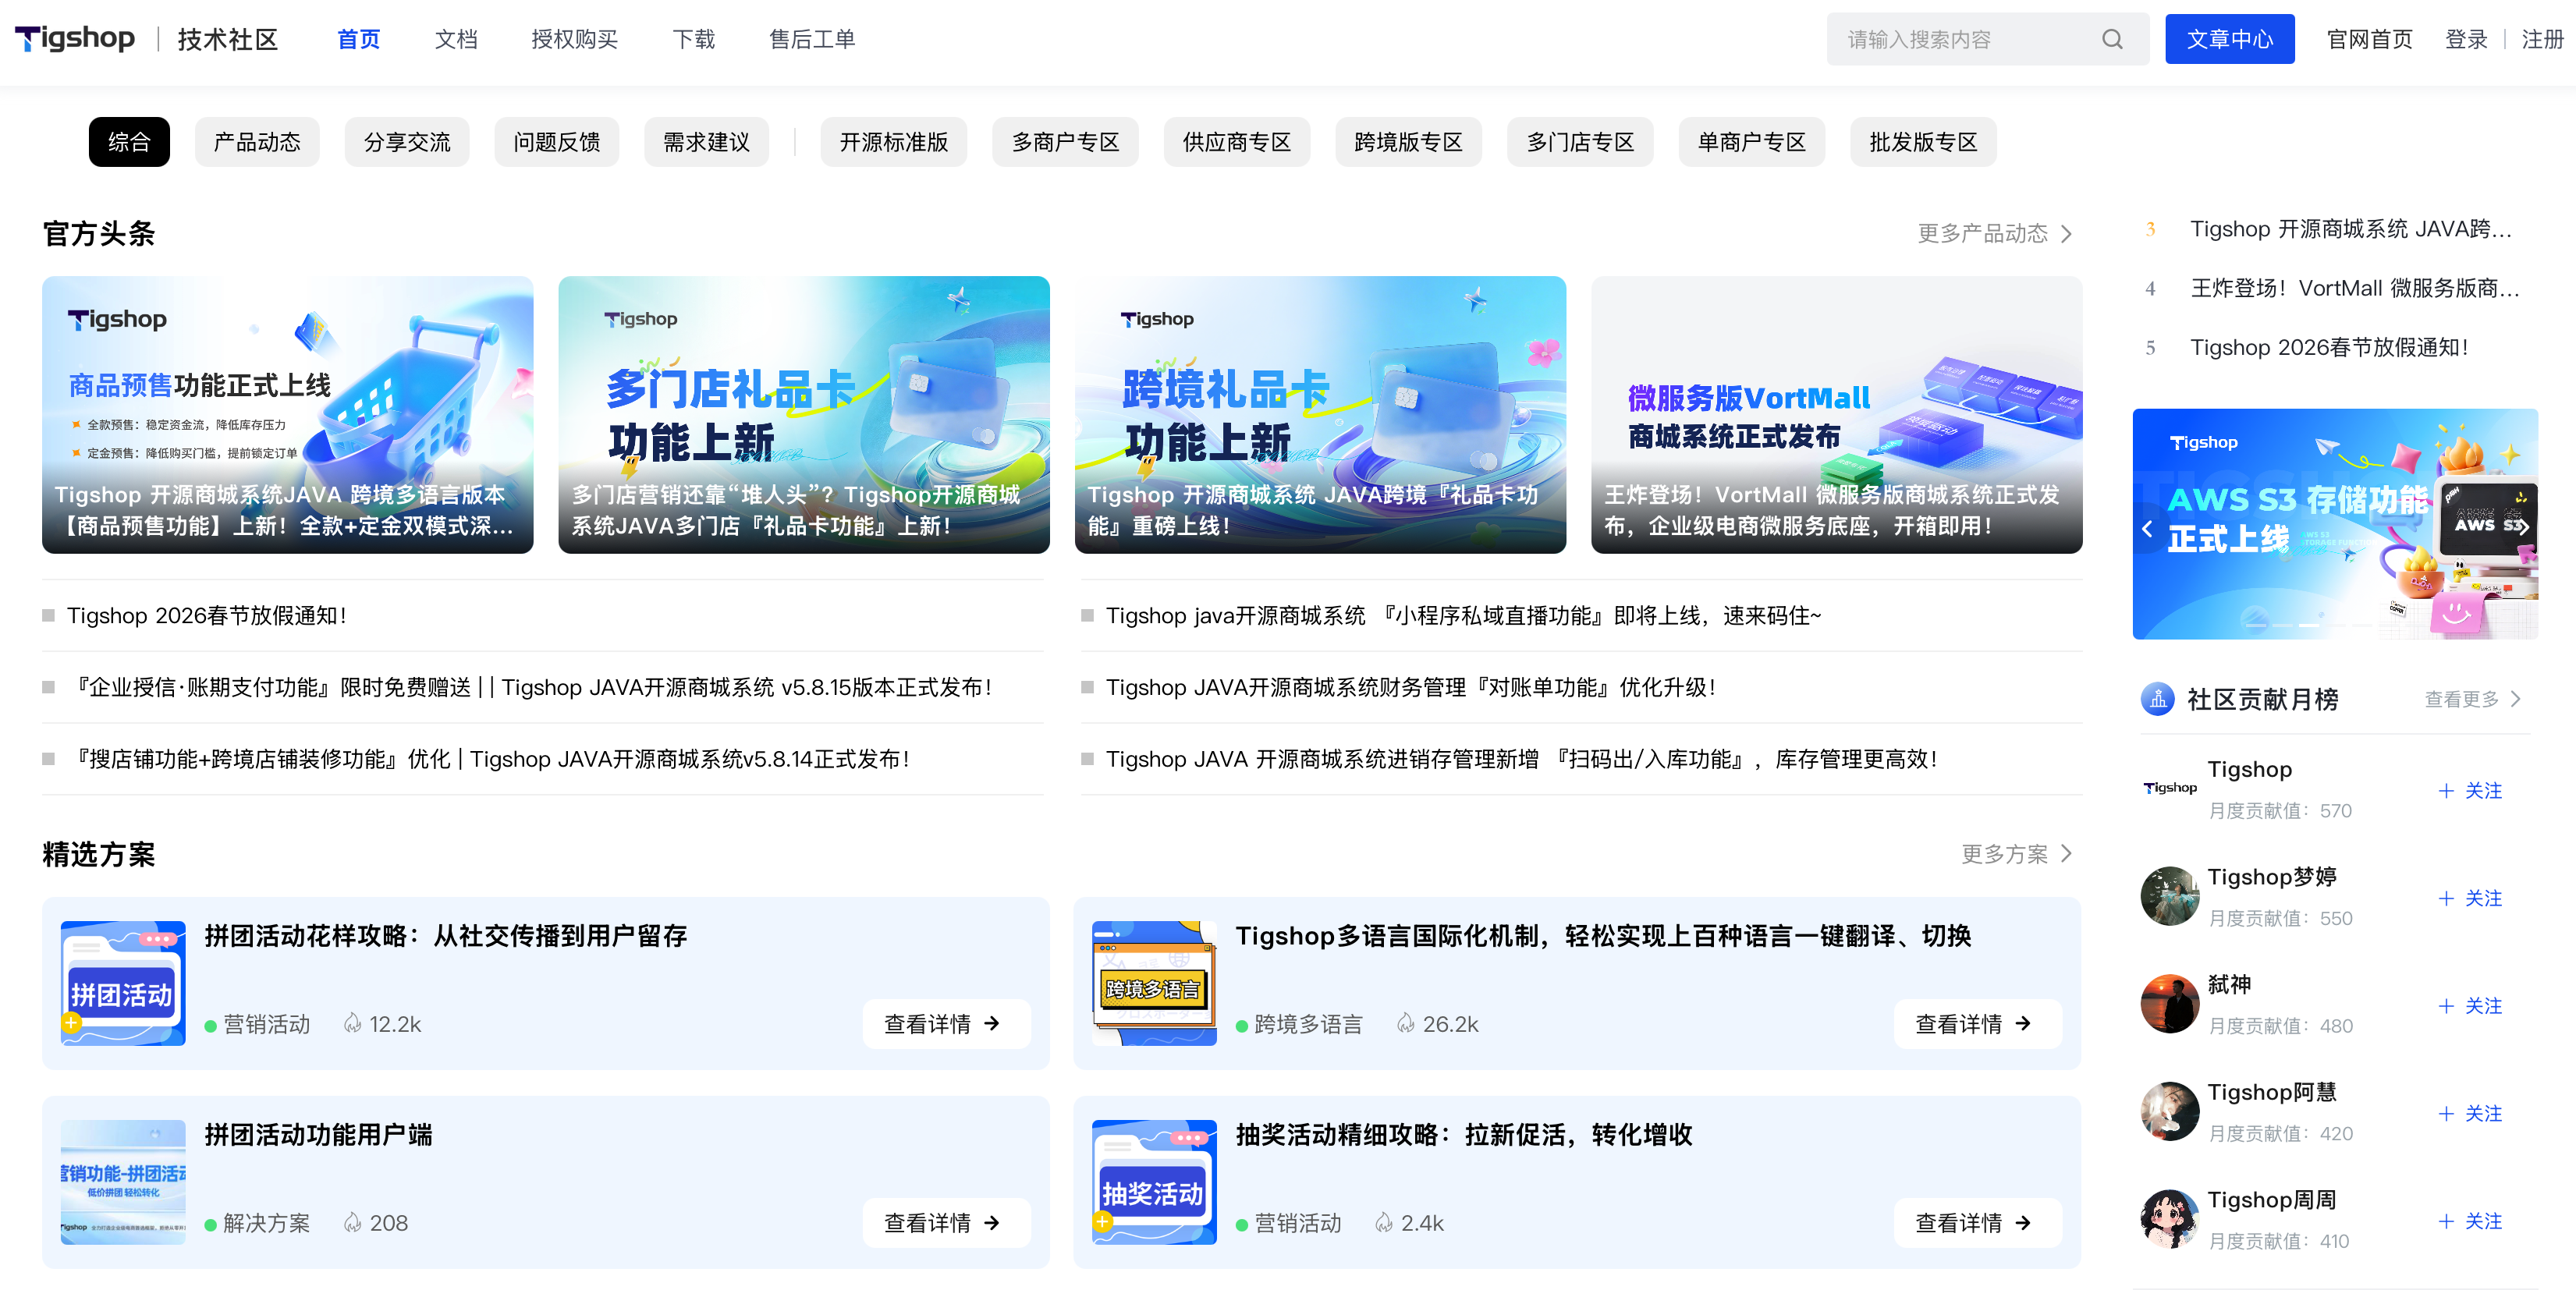Follow 弑神 with the 关注 button
This screenshot has height=1290, width=2576.
tap(2470, 1006)
